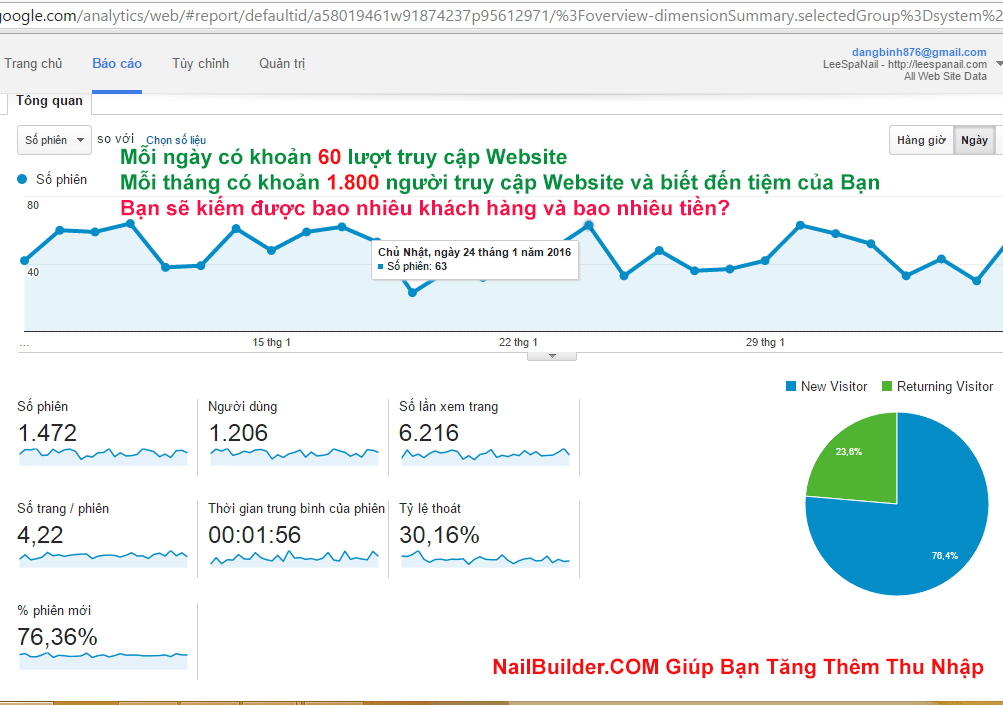This screenshot has height=705, width=1003.
Task: Click the session duration 00:01:56 value
Action: point(255,535)
